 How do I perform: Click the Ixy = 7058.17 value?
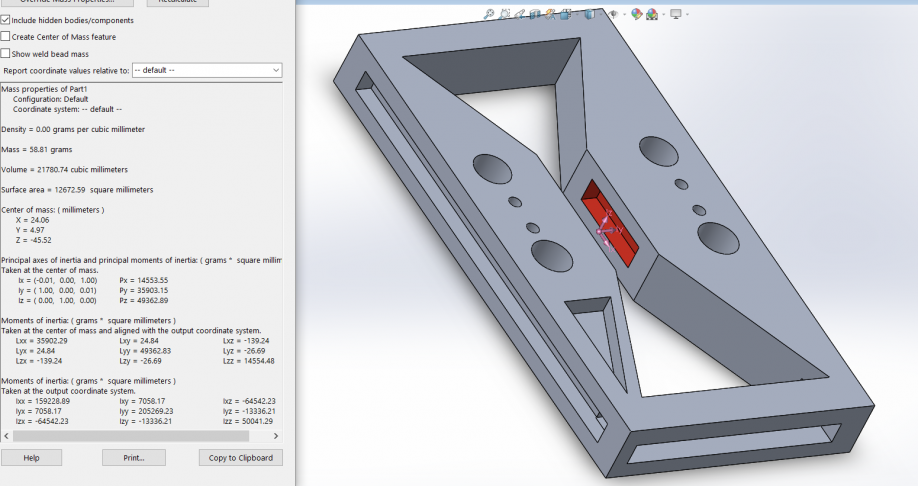click(142, 401)
